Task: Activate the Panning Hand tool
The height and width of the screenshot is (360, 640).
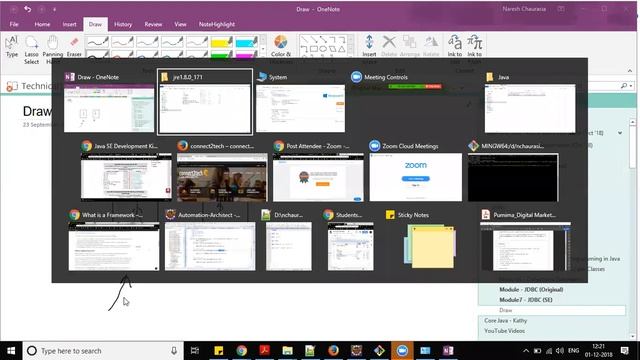Action: [53, 50]
